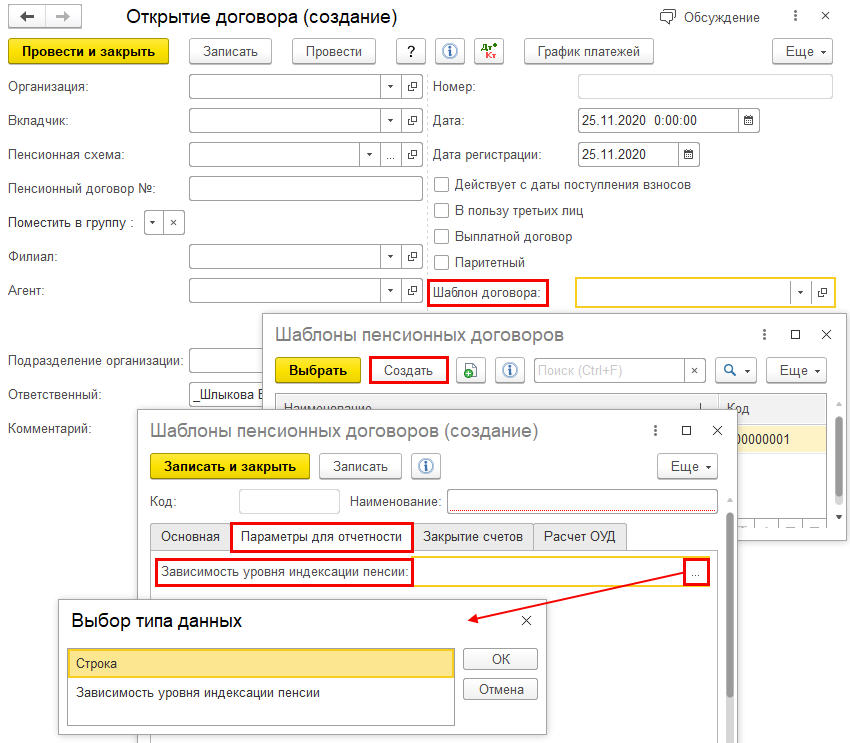
Task: Click OK in Выбор типа данных dialog
Action: [x=500, y=659]
